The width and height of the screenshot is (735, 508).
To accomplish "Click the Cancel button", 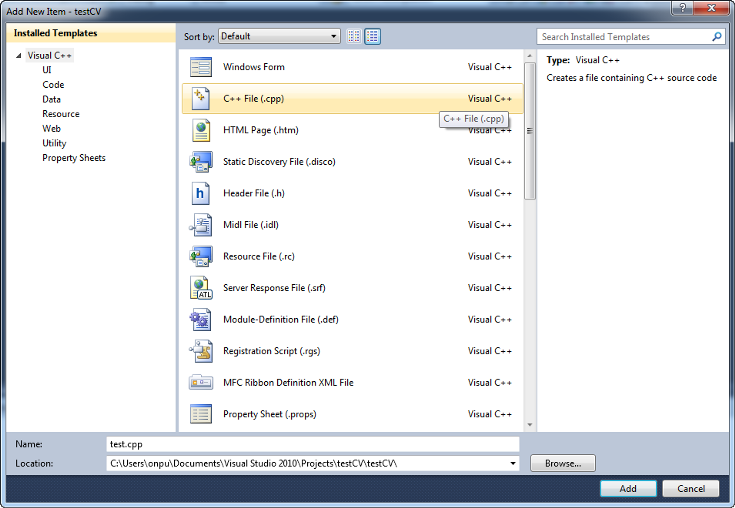I will tap(691, 488).
